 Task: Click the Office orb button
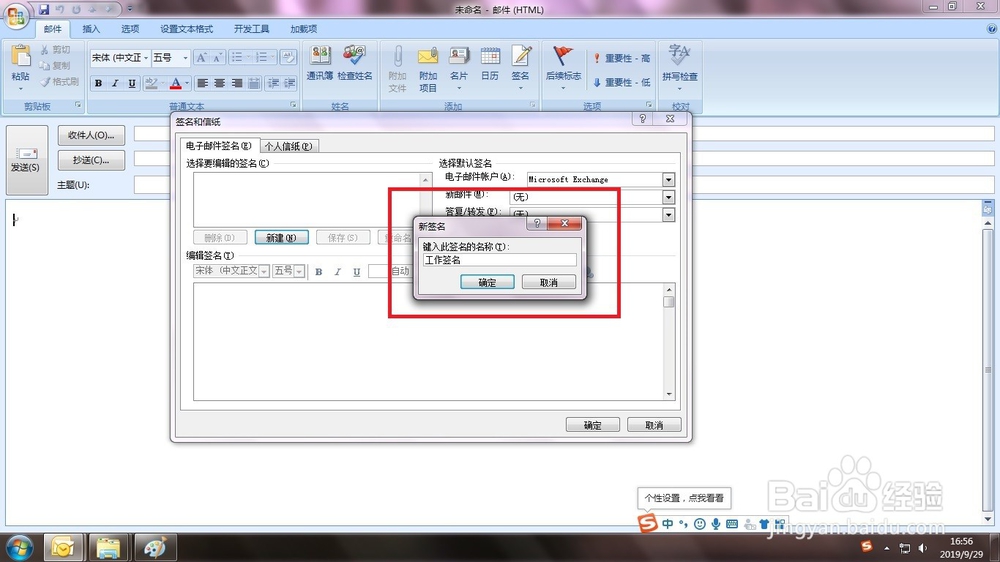coord(16,16)
